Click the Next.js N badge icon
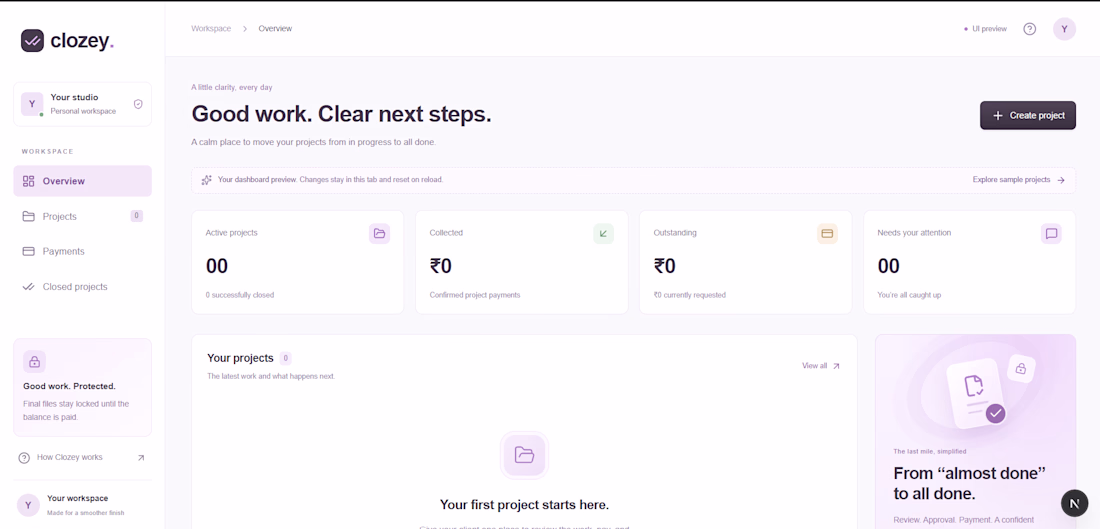Viewport: 1100px width, 529px height. pyautogui.click(x=1074, y=503)
